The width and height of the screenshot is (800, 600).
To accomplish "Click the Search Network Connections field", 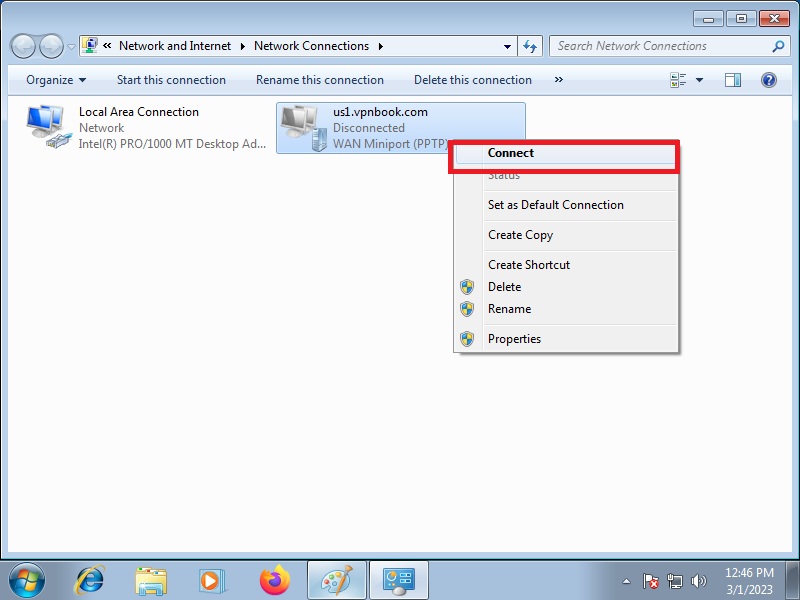I will coord(660,46).
